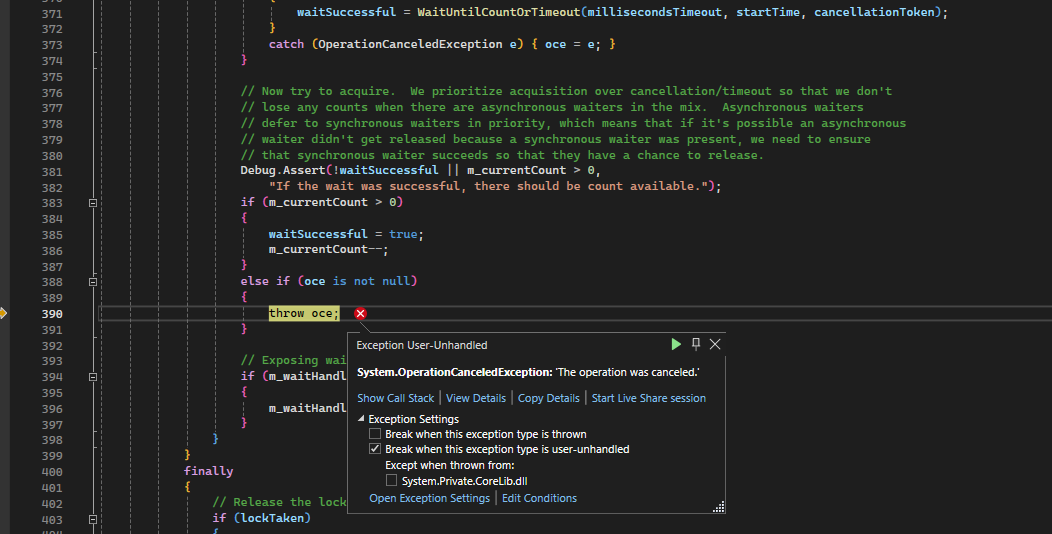Click Edit Conditions link
This screenshot has width=1052, height=534.
(x=539, y=498)
